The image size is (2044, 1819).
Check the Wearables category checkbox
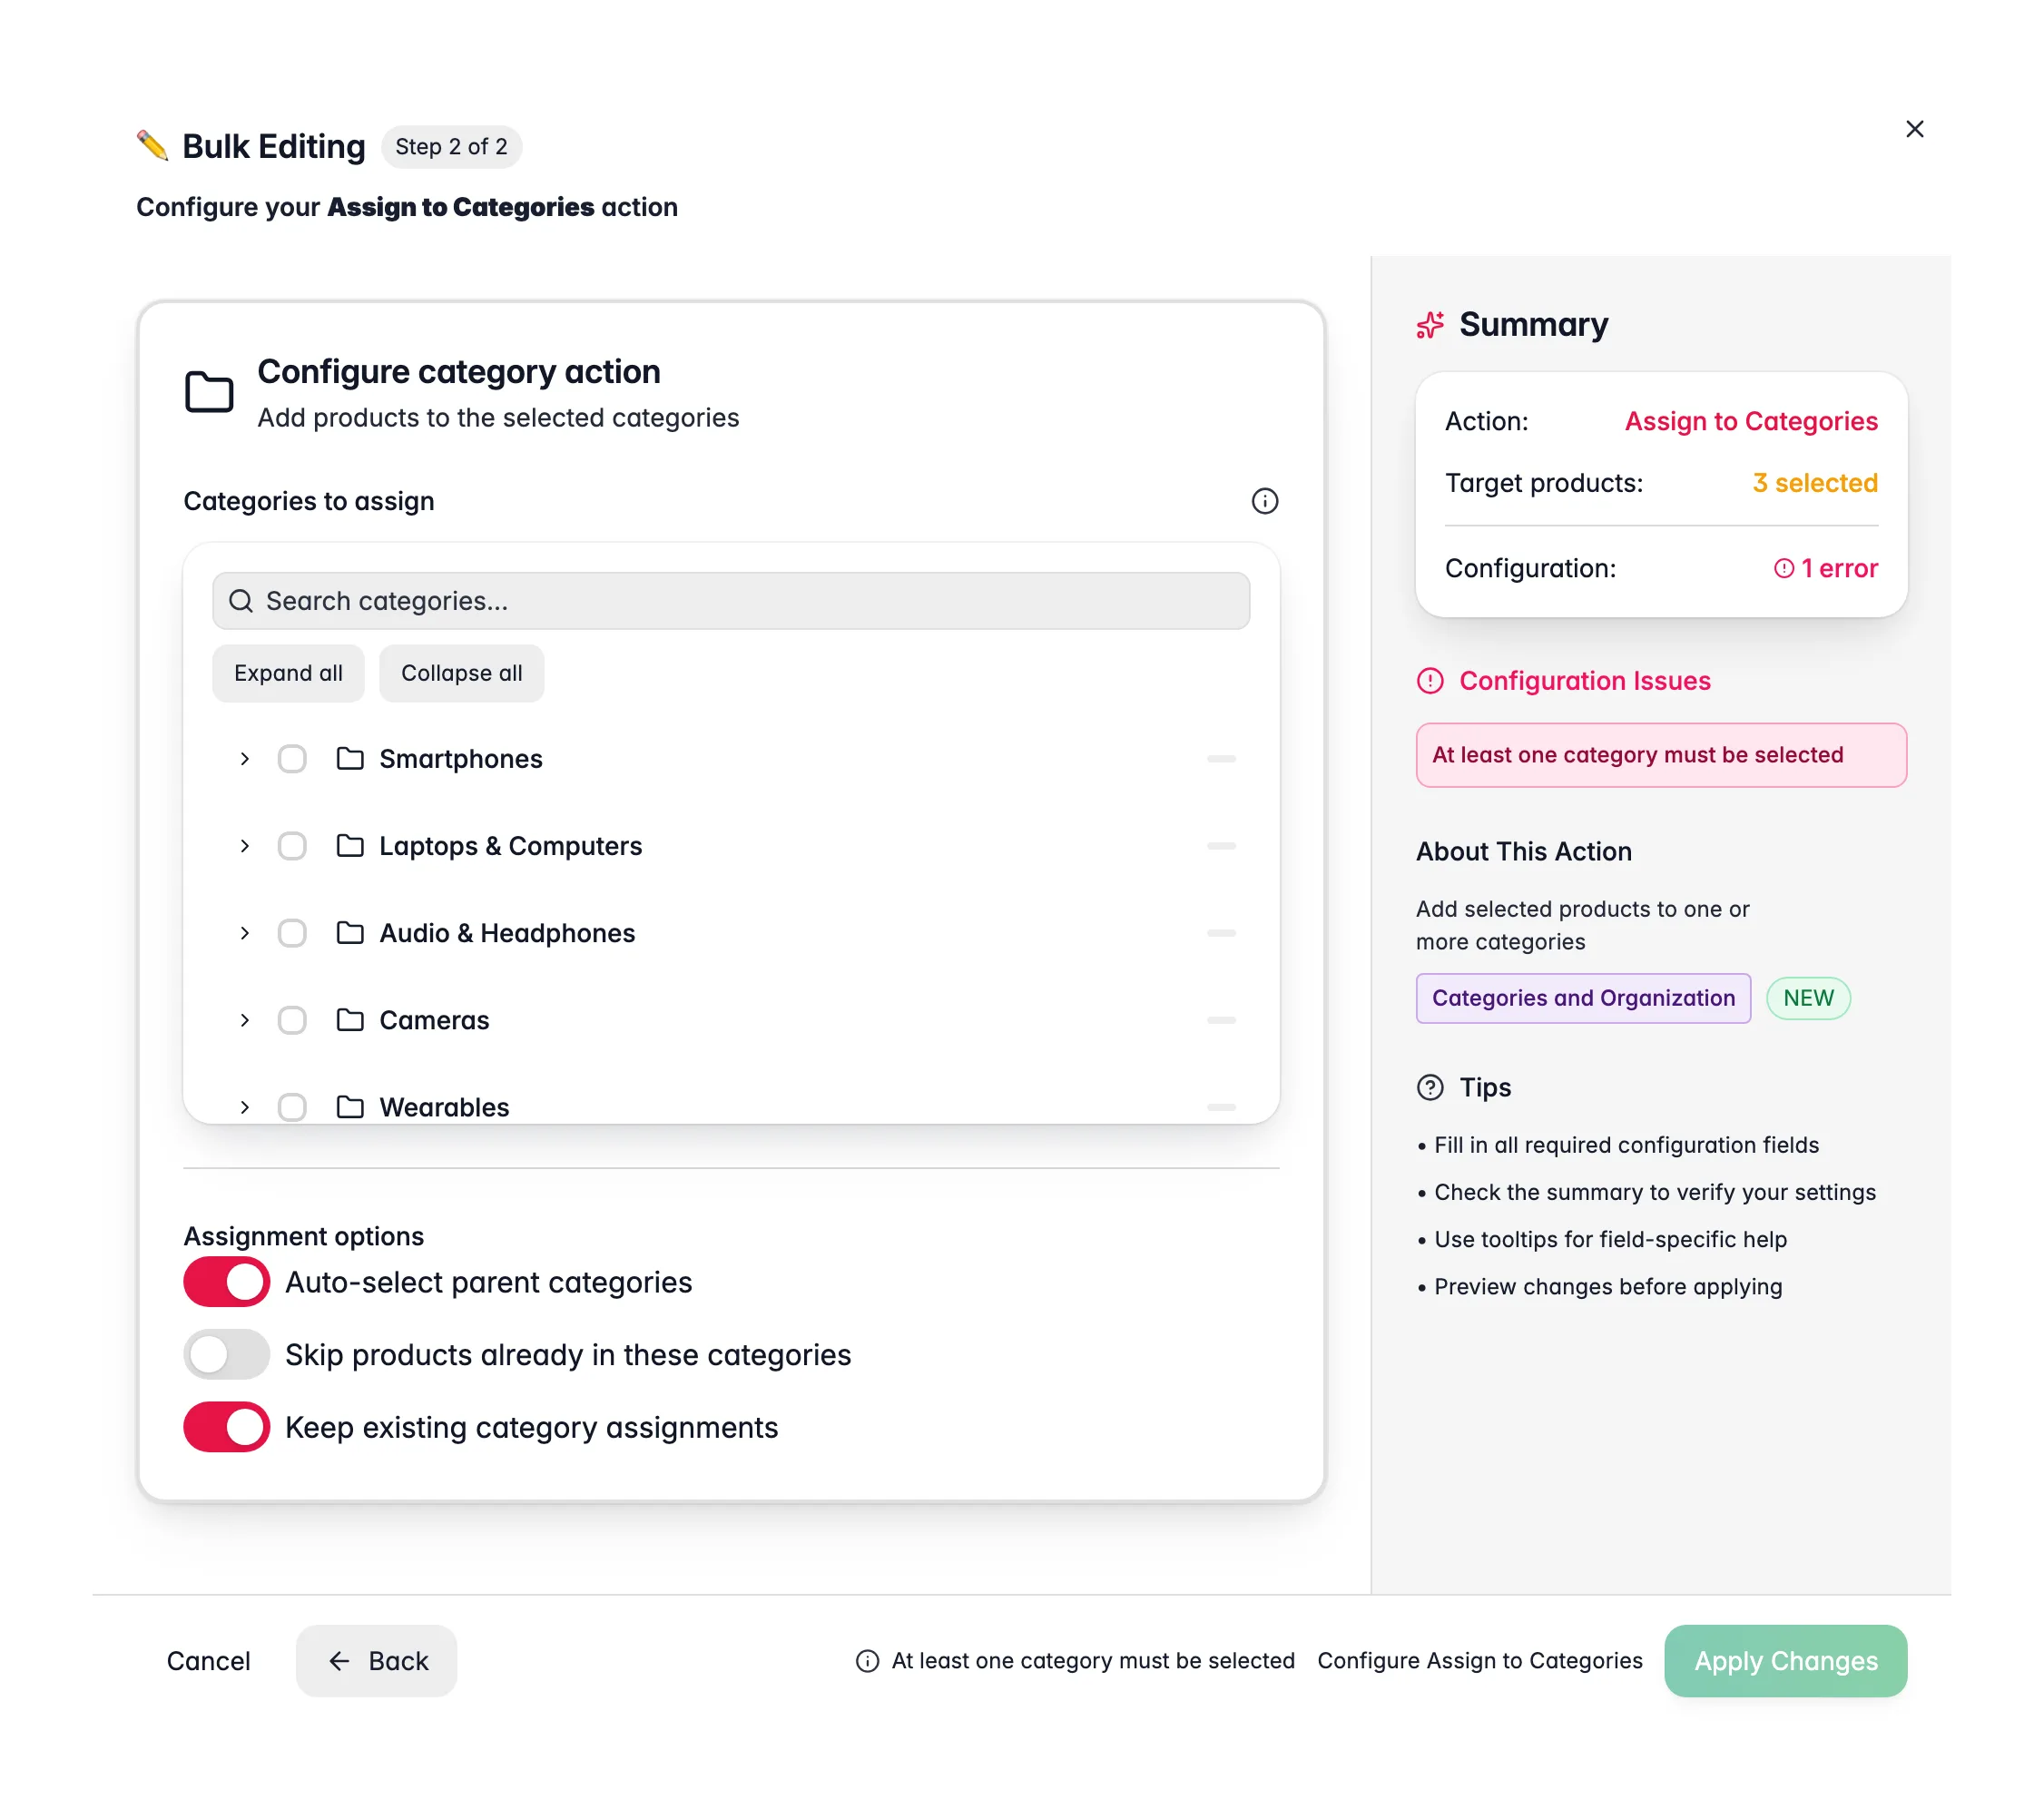(292, 1107)
